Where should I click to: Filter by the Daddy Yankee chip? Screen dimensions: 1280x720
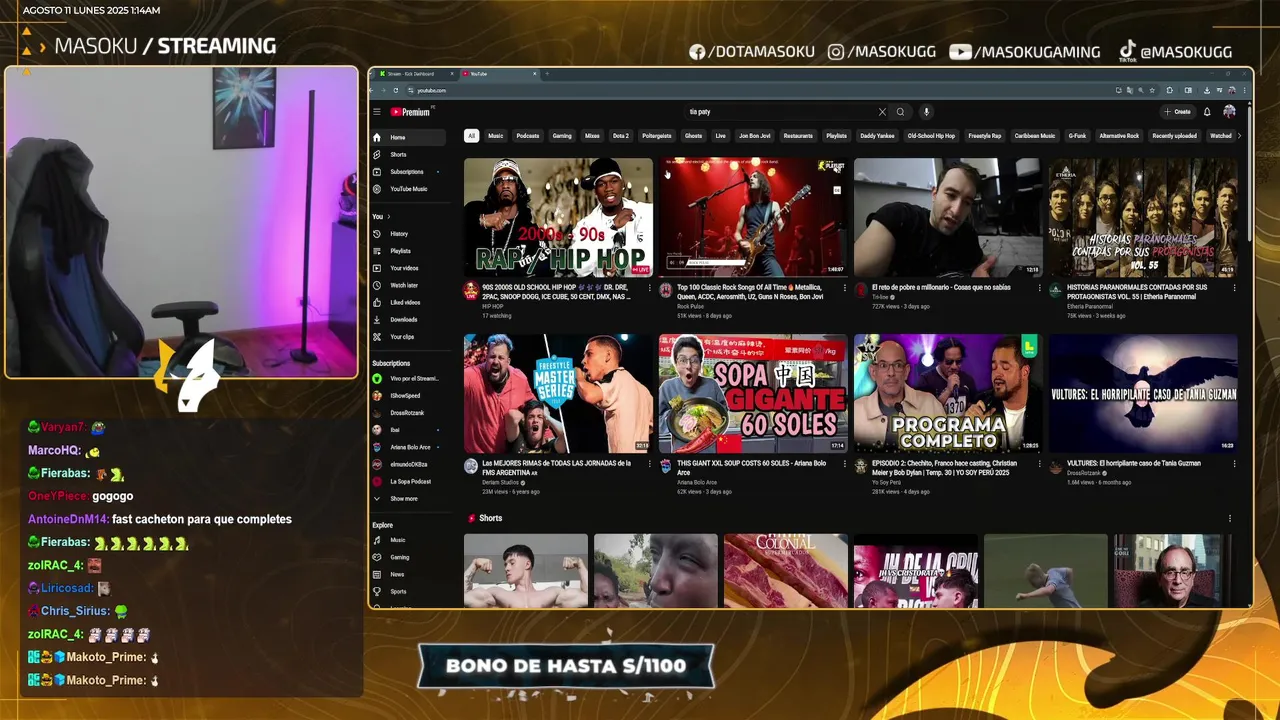[x=878, y=136]
